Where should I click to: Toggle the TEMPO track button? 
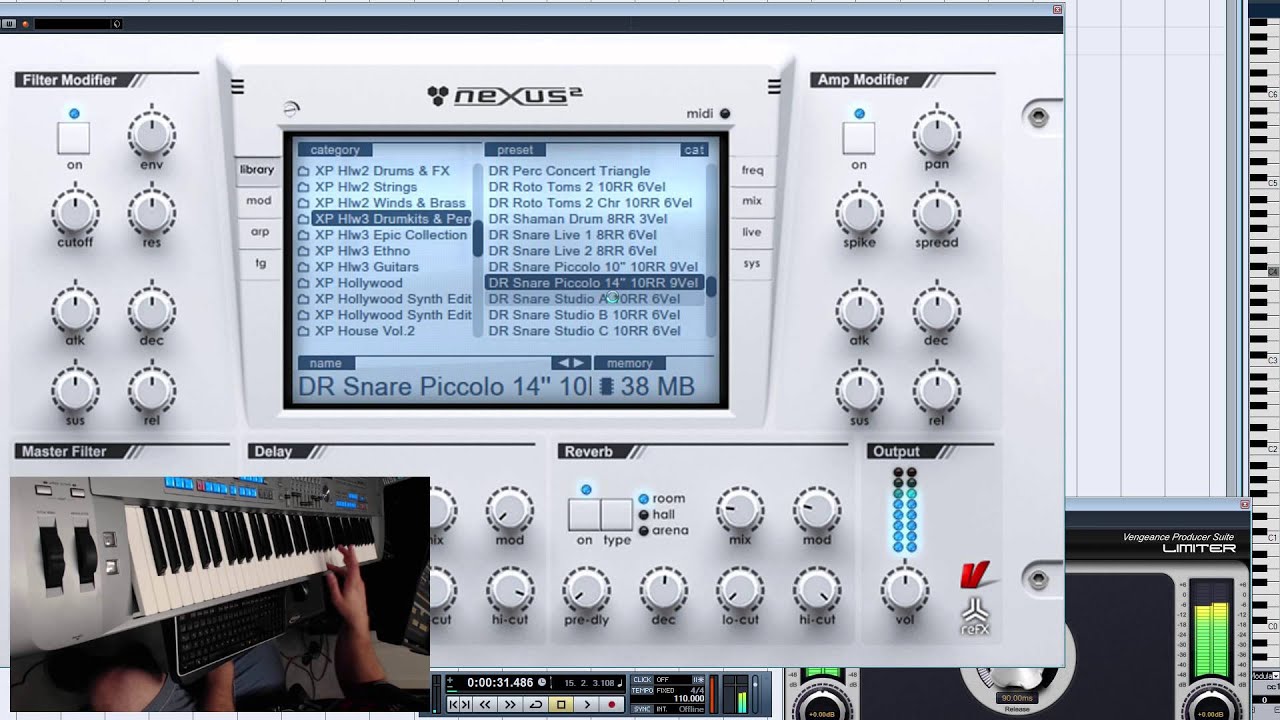(642, 690)
